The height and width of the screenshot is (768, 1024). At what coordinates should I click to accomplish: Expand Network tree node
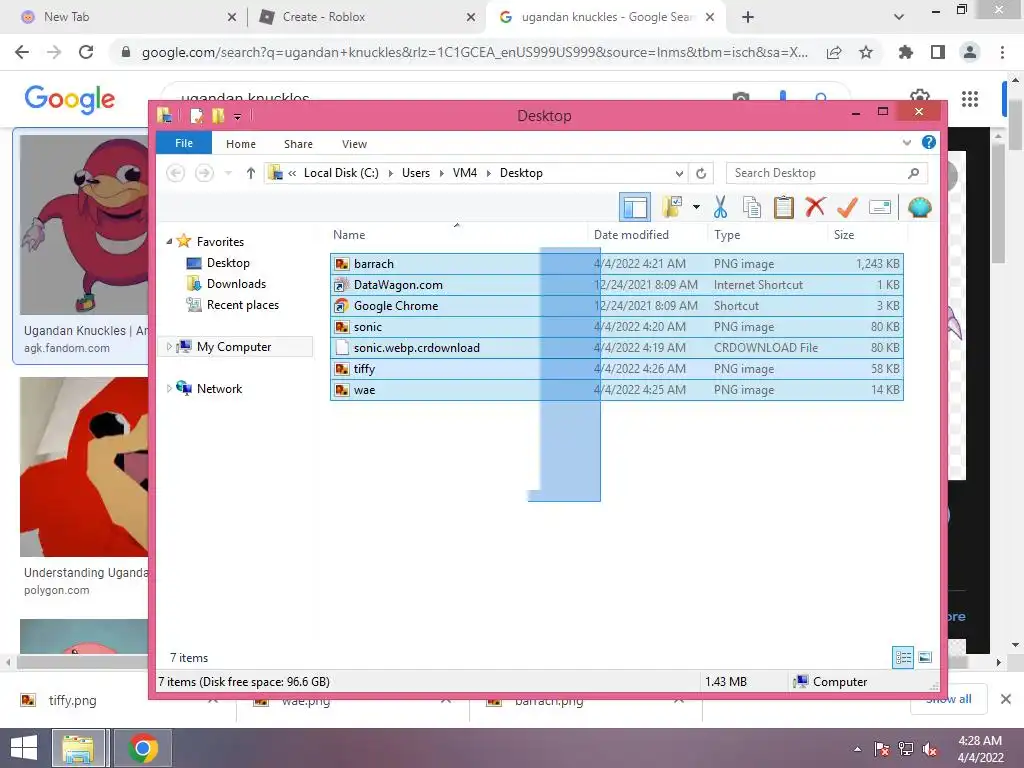tap(169, 389)
